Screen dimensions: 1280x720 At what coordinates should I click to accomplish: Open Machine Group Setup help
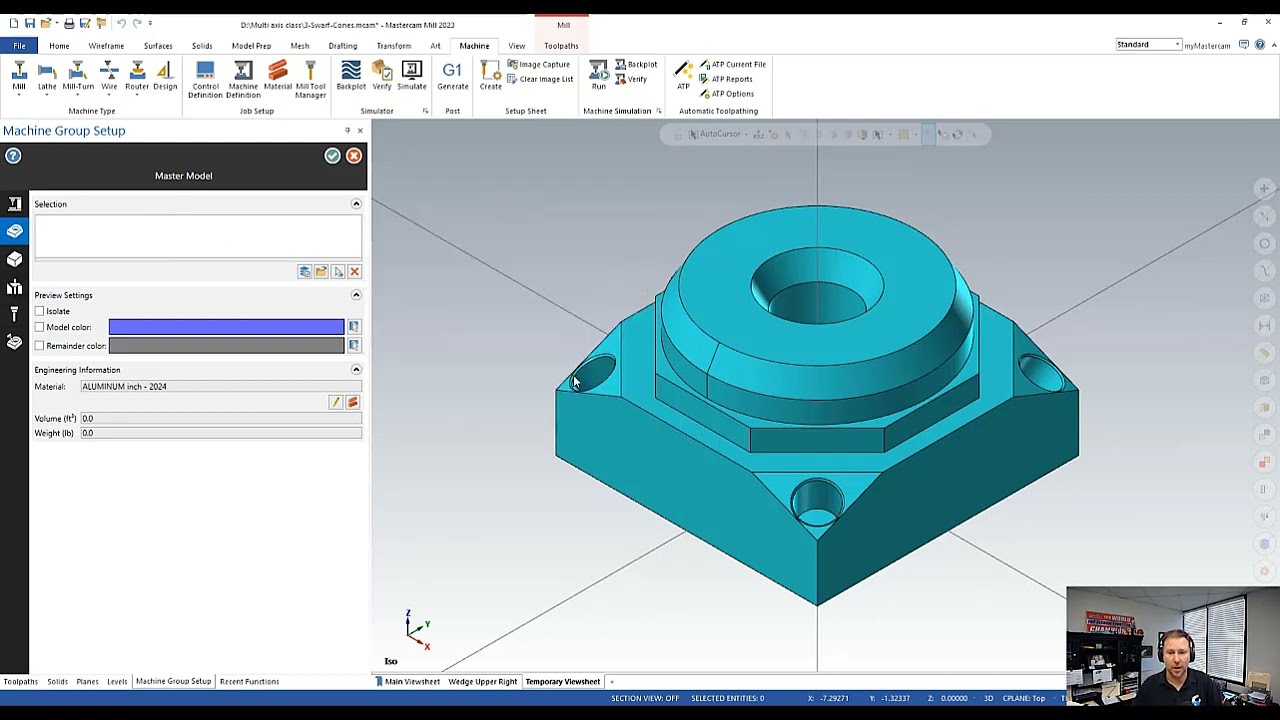tap(13, 156)
